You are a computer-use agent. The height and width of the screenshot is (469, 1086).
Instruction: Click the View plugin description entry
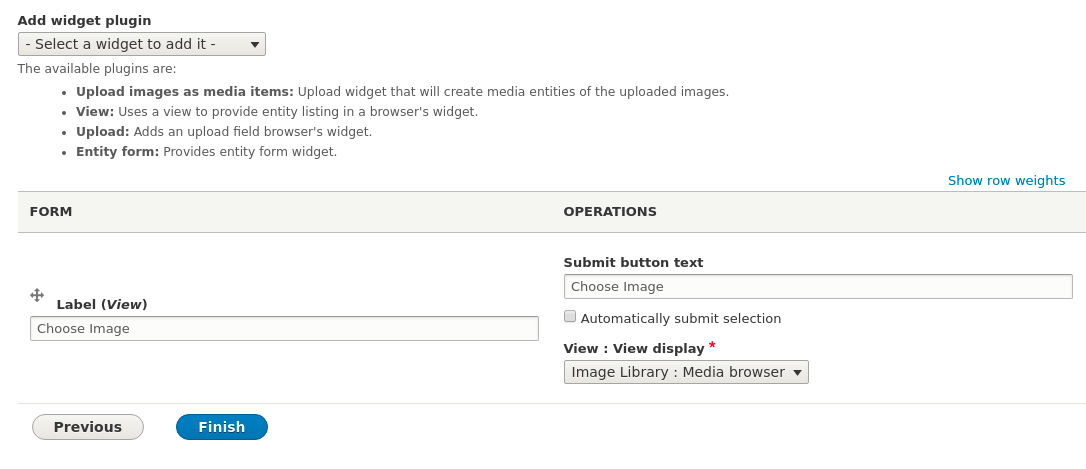coord(277,112)
